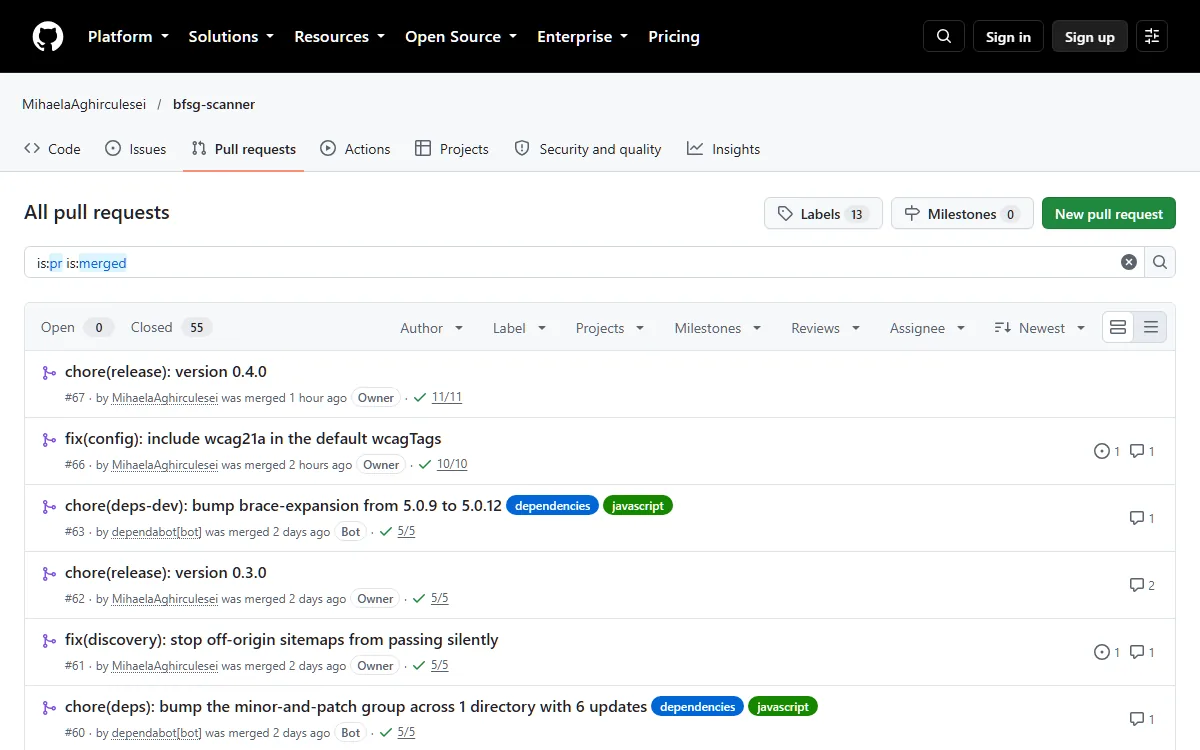Click the Sign in button
The height and width of the screenshot is (750, 1200).
[1008, 37]
